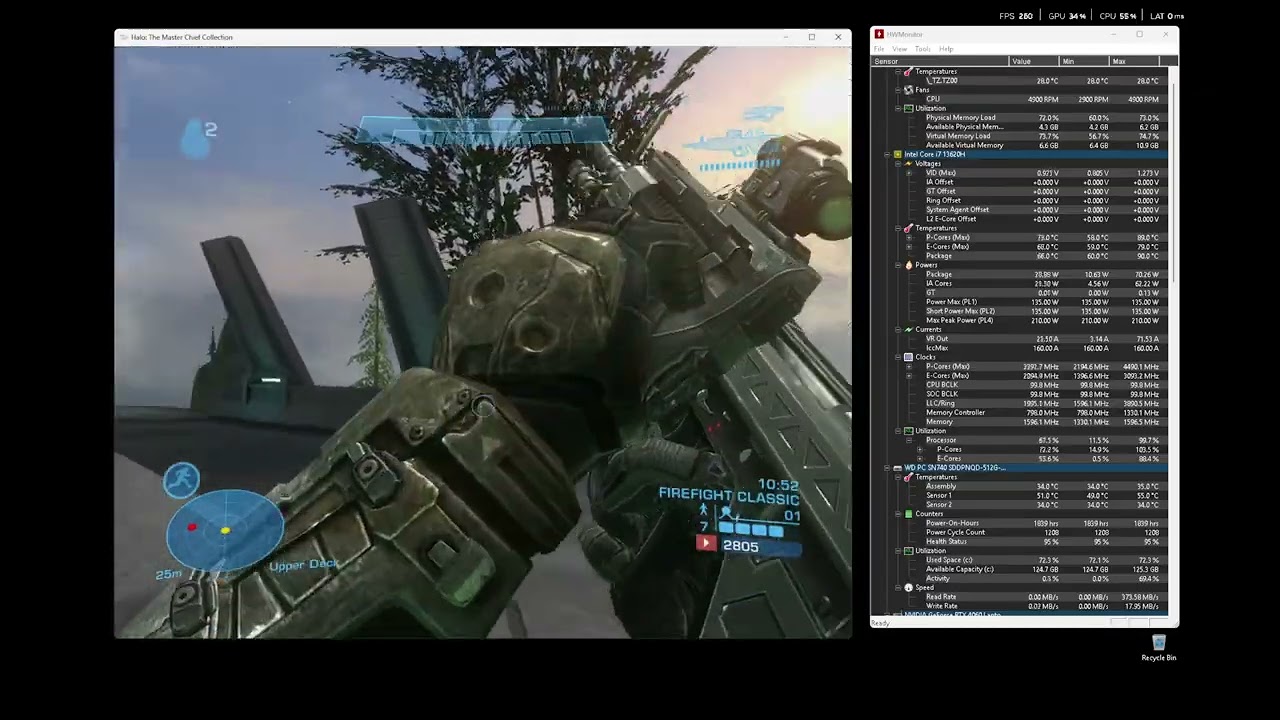The image size is (1280, 720).
Task: Click thermometer icon of Temperatures above \_TZ.TZ00
Action: click(x=908, y=71)
